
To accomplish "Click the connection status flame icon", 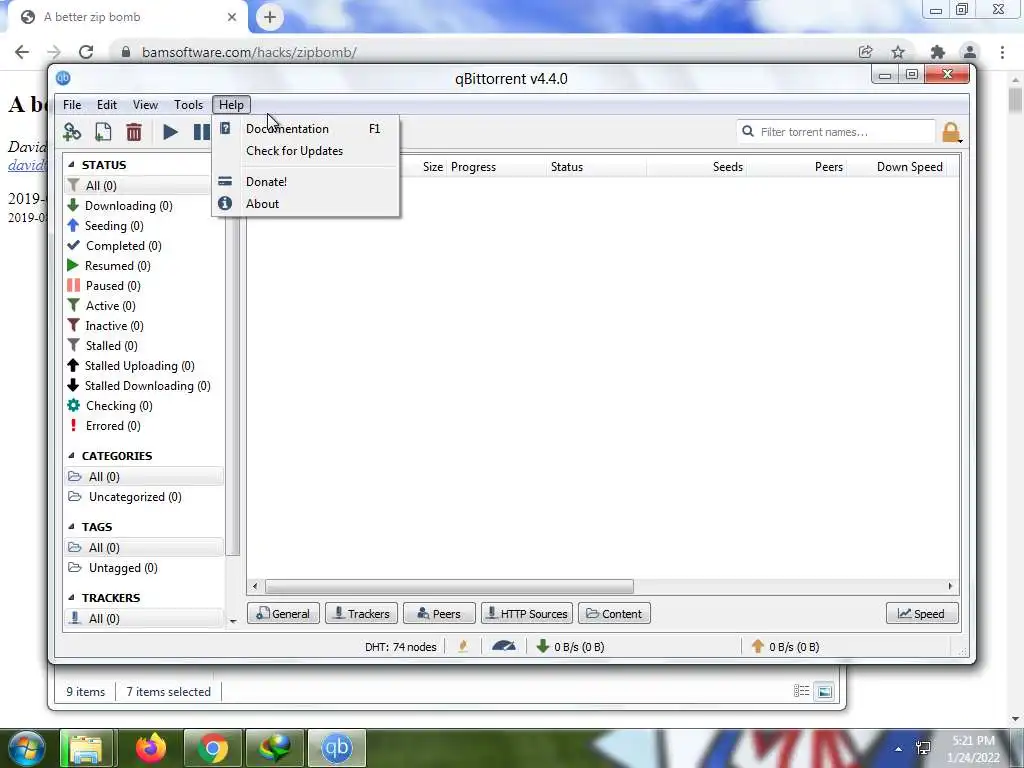I will [x=463, y=647].
